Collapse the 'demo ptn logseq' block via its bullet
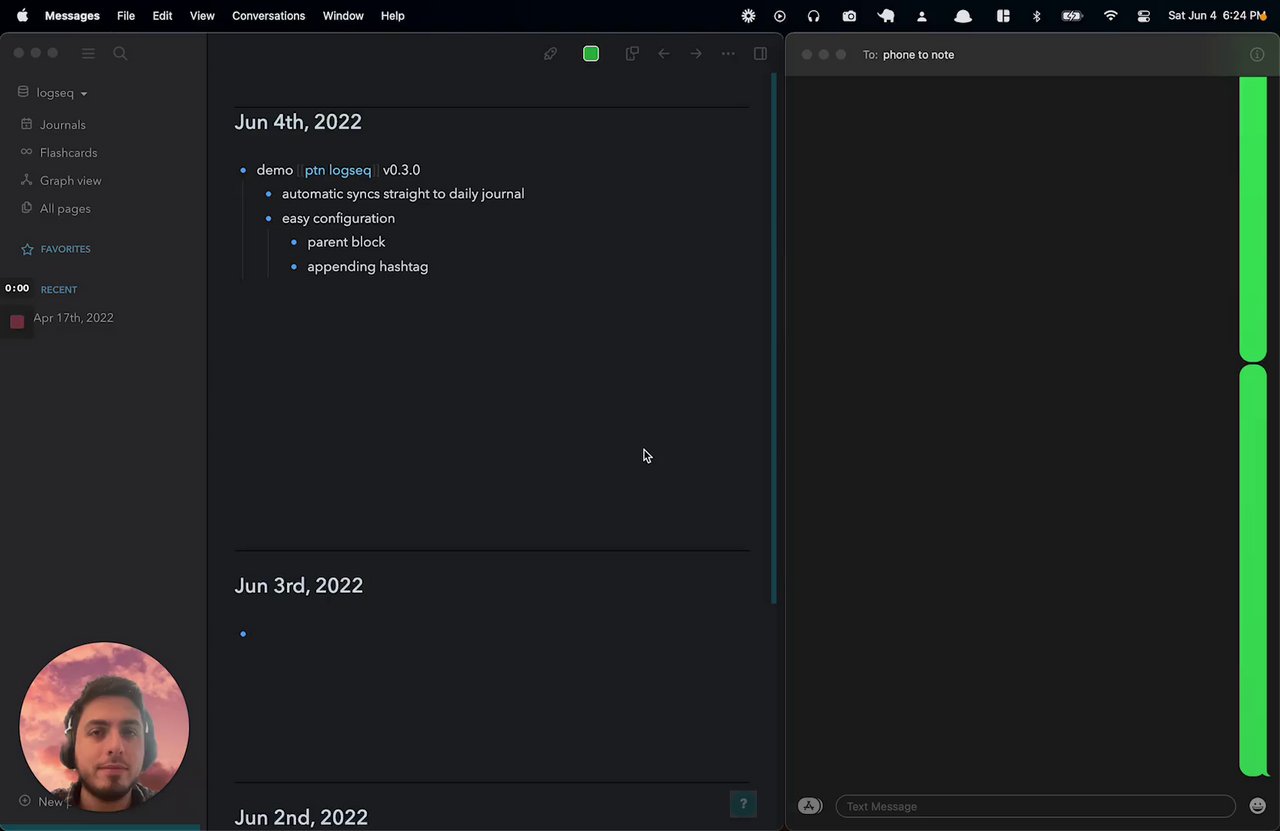Viewport: 1280px width, 831px height. click(243, 170)
